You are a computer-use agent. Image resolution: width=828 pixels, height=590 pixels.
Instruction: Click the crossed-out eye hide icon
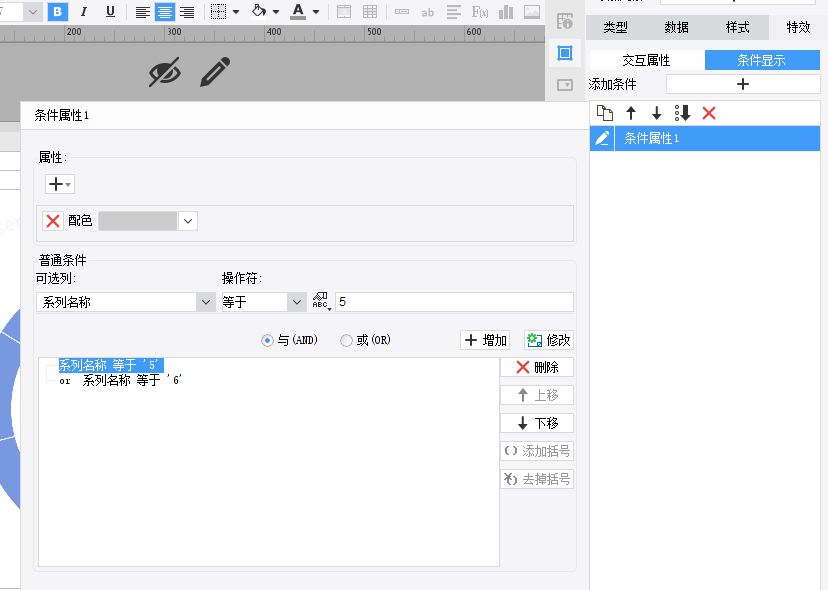pyautogui.click(x=165, y=72)
